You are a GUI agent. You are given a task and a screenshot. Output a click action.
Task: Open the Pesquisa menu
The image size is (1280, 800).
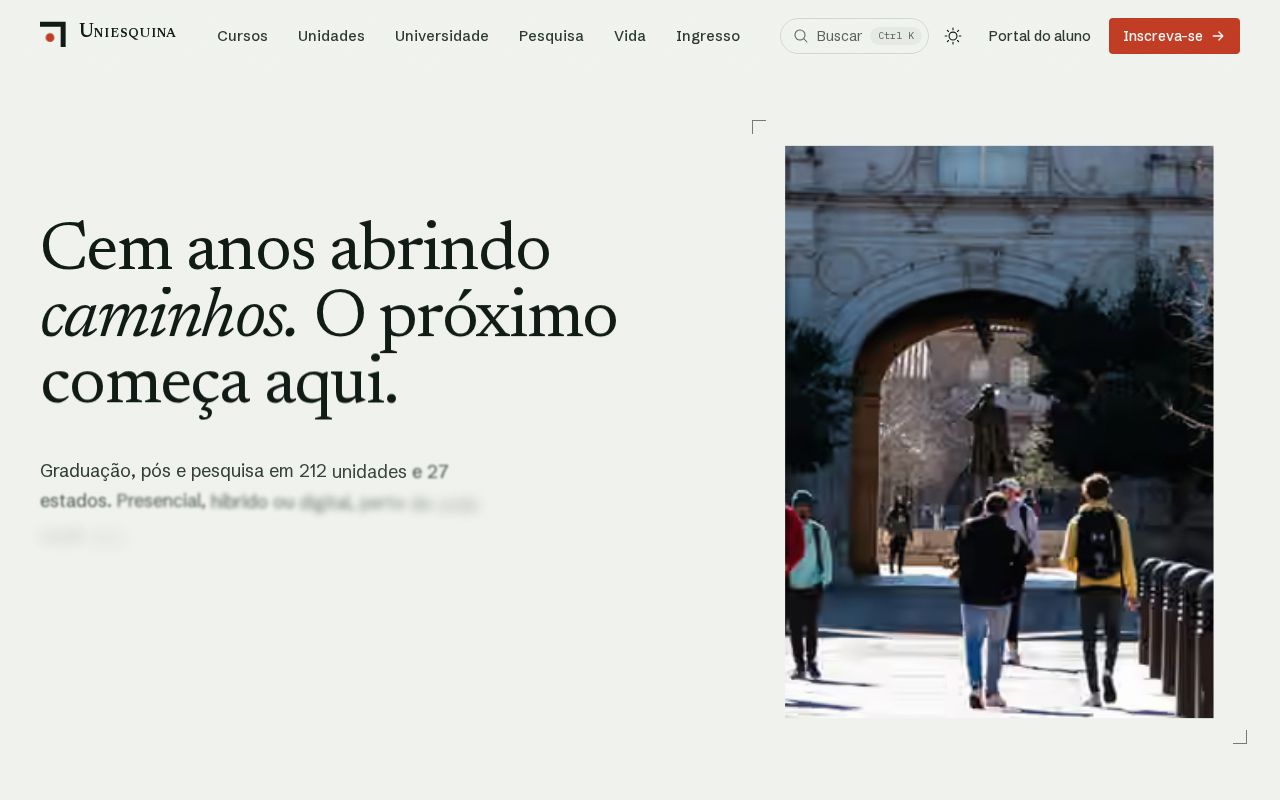click(551, 36)
